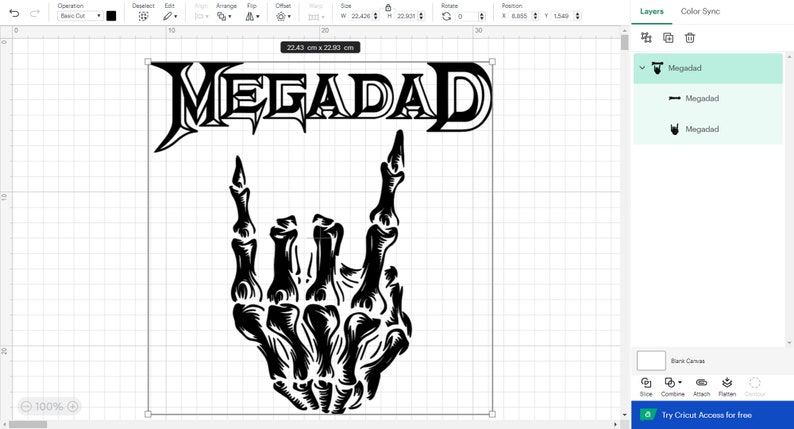Click the Position Y field
794x429 pixels.
(562, 16)
